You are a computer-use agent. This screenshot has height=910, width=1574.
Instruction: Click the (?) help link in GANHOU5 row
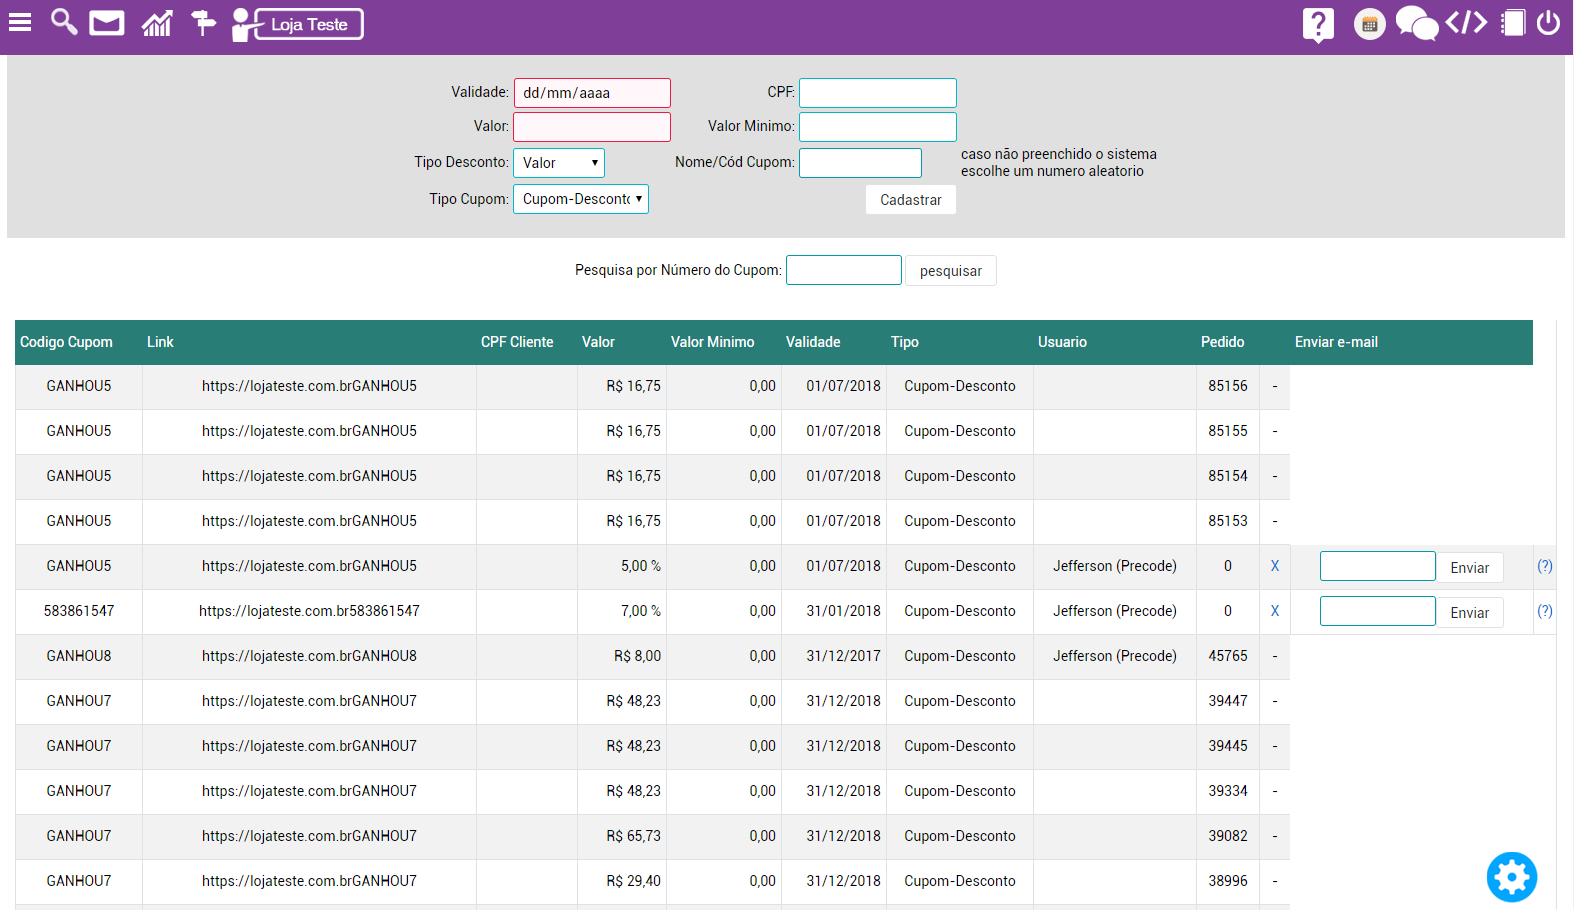[x=1545, y=566]
